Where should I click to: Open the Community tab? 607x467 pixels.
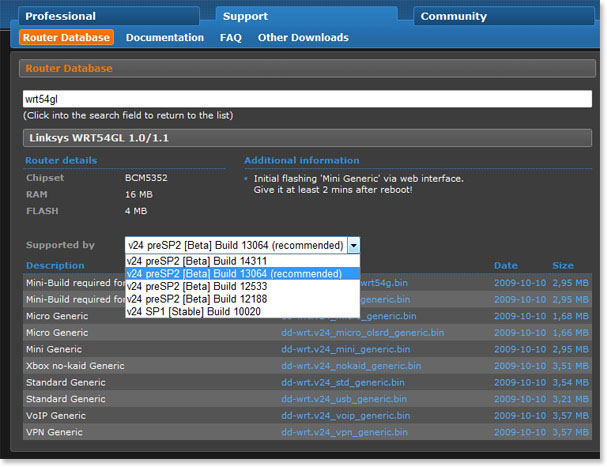[504, 16]
